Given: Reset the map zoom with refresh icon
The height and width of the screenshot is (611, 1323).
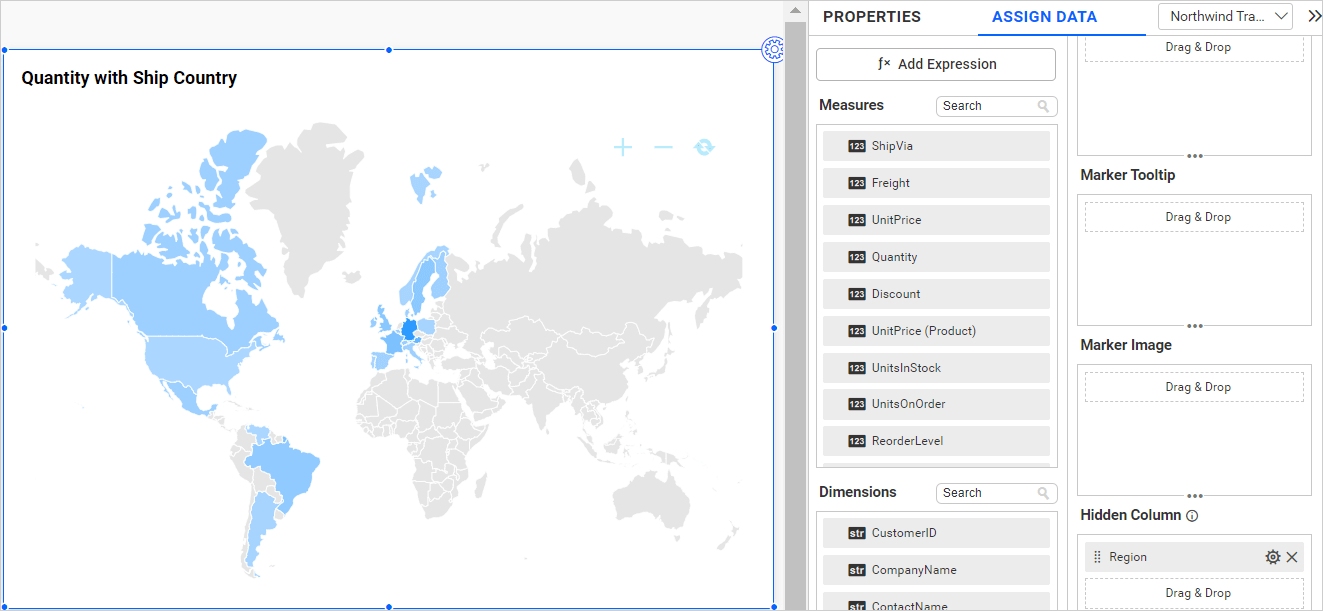Looking at the screenshot, I should 705,148.
